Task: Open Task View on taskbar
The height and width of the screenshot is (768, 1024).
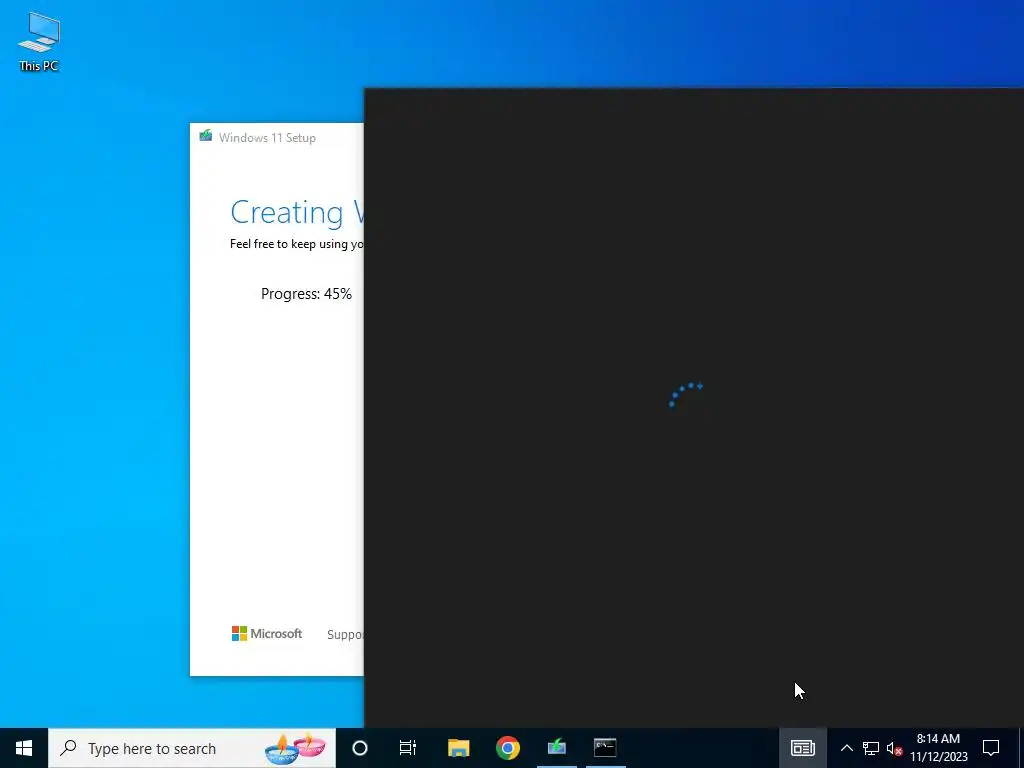Action: [x=408, y=748]
